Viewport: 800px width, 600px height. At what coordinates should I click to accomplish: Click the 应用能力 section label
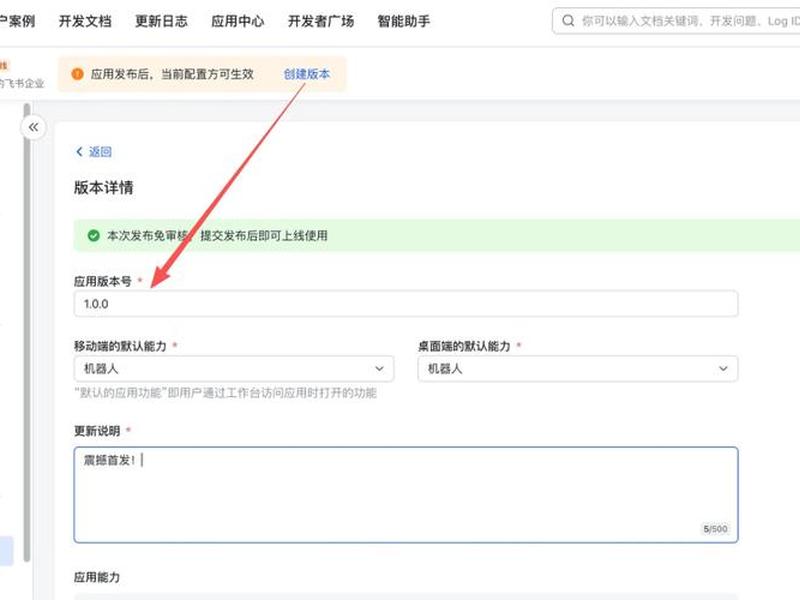tap(97, 577)
